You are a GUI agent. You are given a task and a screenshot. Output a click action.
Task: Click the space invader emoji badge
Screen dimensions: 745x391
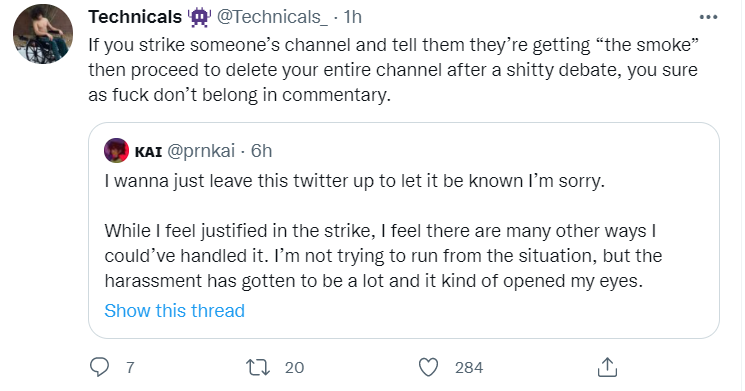point(200,18)
